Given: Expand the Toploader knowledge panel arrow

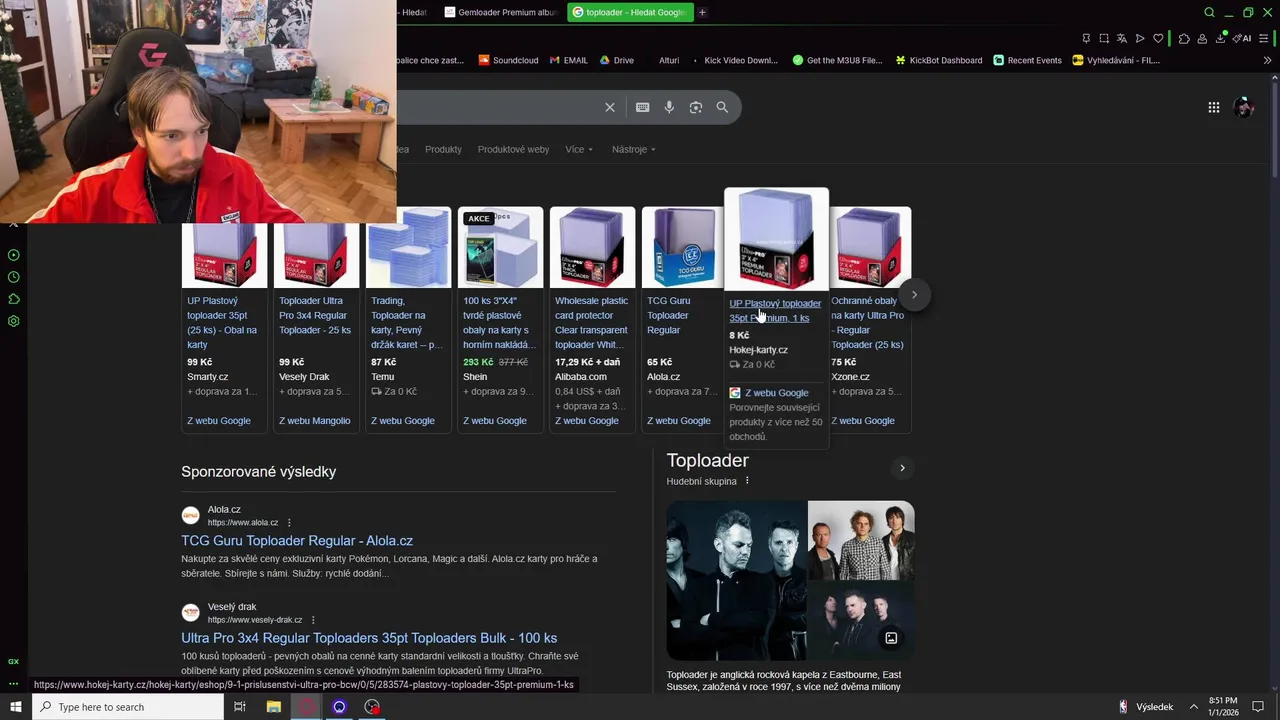Looking at the screenshot, I should tap(902, 468).
